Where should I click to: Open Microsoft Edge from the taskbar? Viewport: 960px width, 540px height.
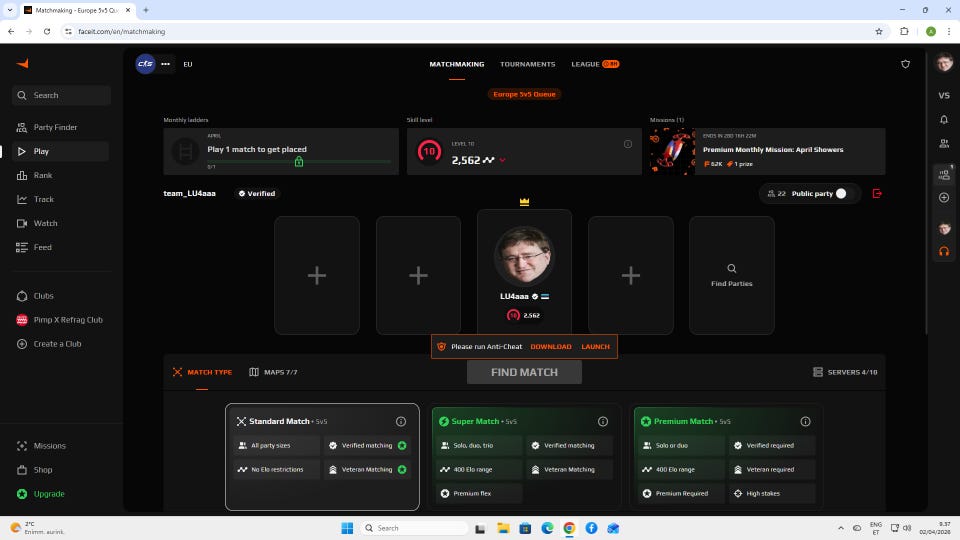547,528
